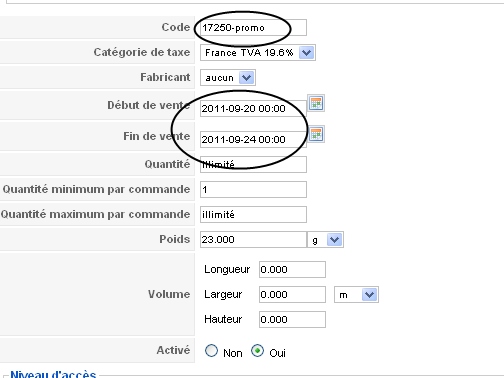Click Quantité minimum par commande field
This screenshot has width=504, height=378.
(x=253, y=190)
